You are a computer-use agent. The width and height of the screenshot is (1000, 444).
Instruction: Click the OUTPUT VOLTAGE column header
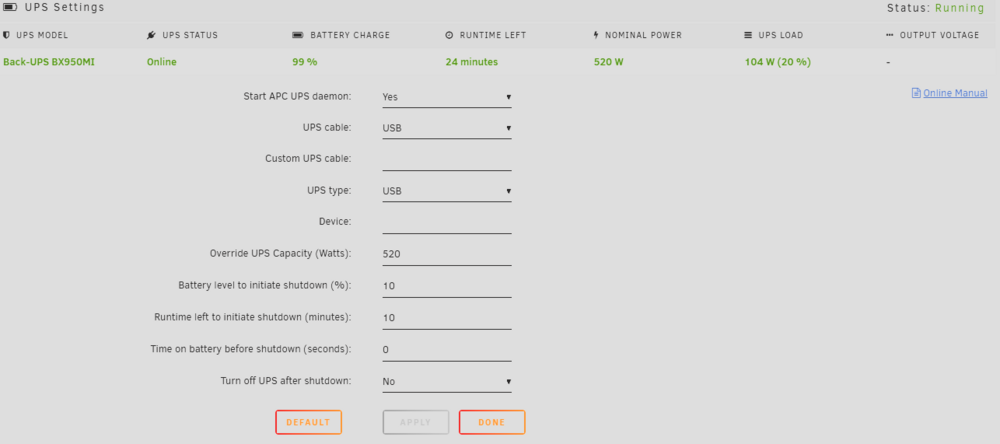(x=939, y=35)
